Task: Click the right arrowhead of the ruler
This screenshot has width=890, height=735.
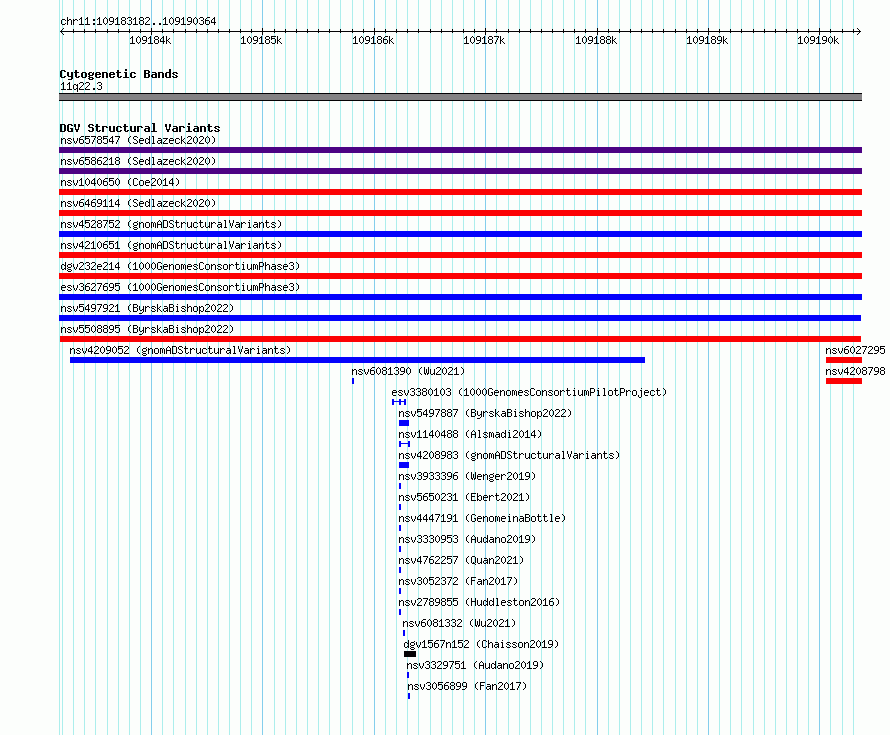Action: [x=859, y=31]
